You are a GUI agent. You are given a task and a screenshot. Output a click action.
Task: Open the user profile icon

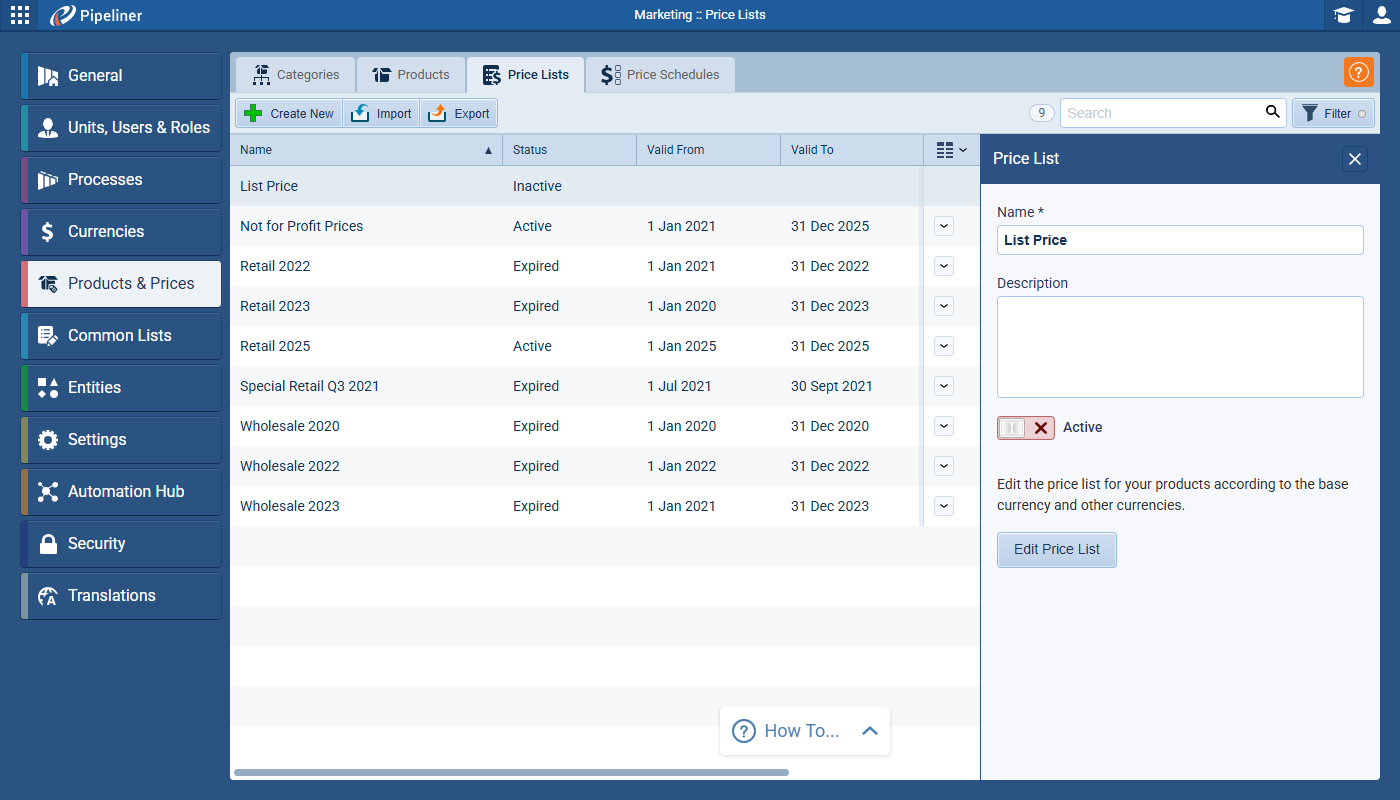tap(1381, 15)
